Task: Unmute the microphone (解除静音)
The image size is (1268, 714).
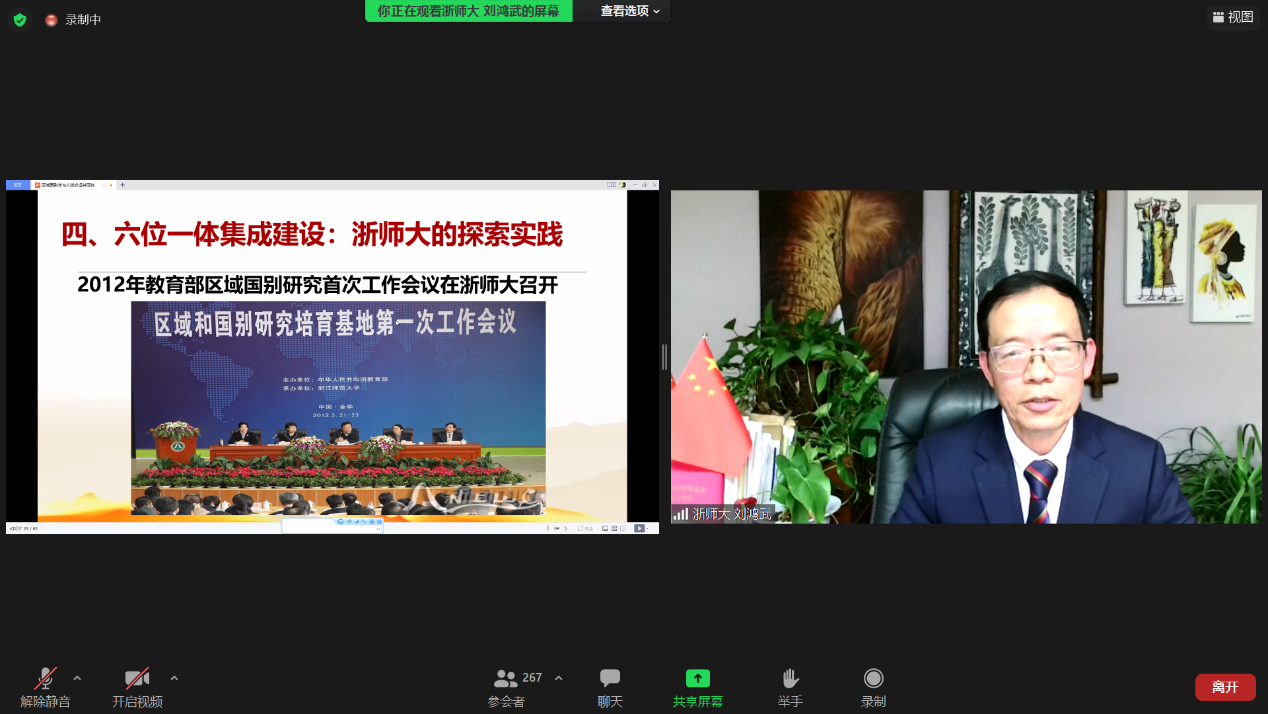Action: point(45,688)
